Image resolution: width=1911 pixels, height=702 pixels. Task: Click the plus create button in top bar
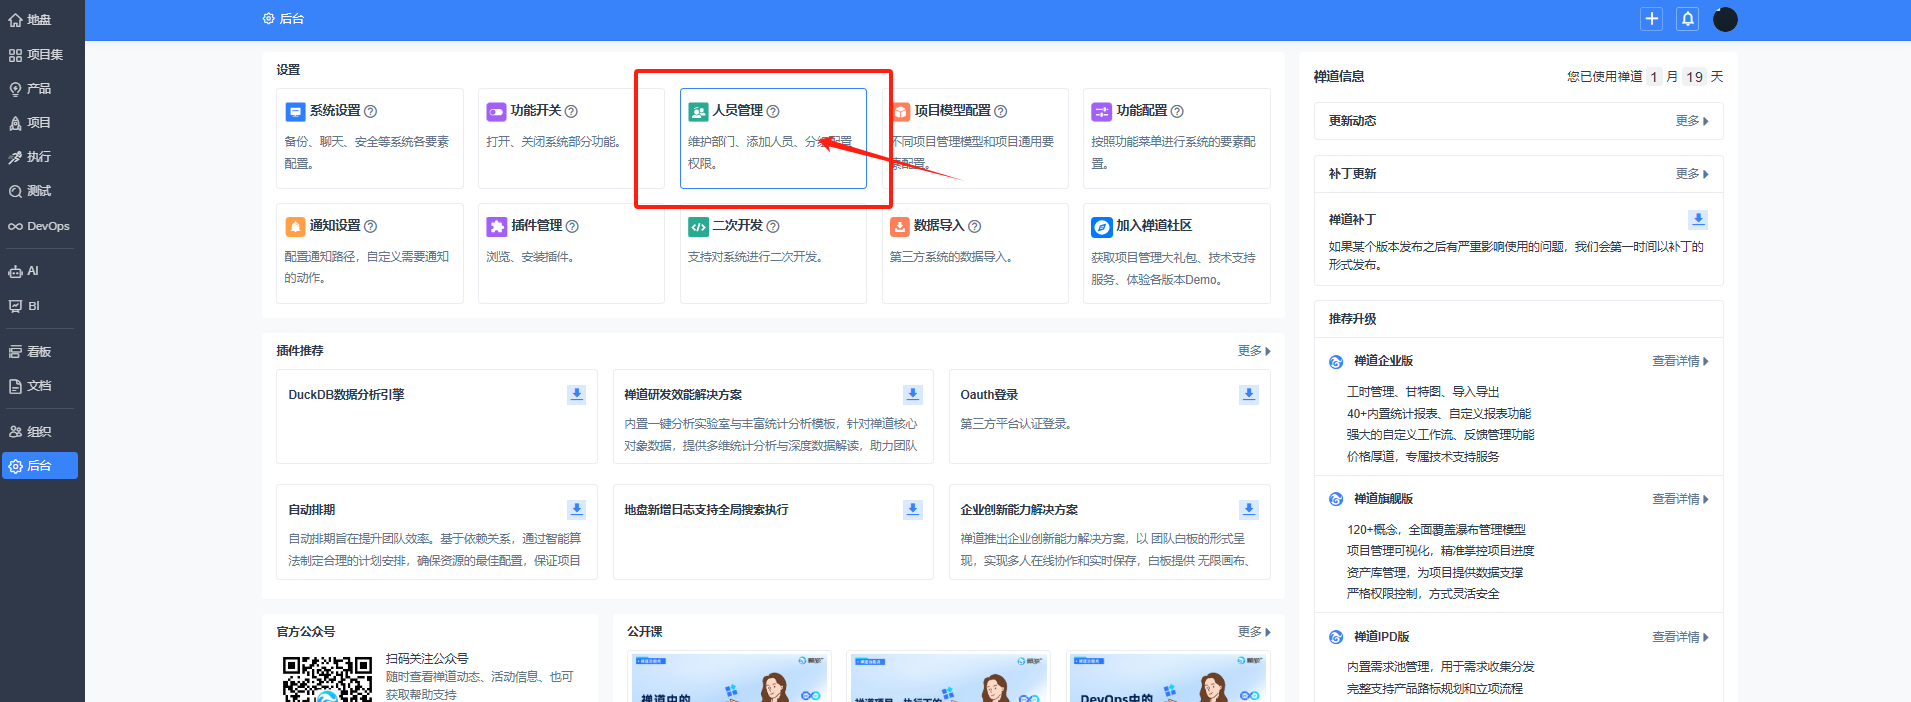1652,19
